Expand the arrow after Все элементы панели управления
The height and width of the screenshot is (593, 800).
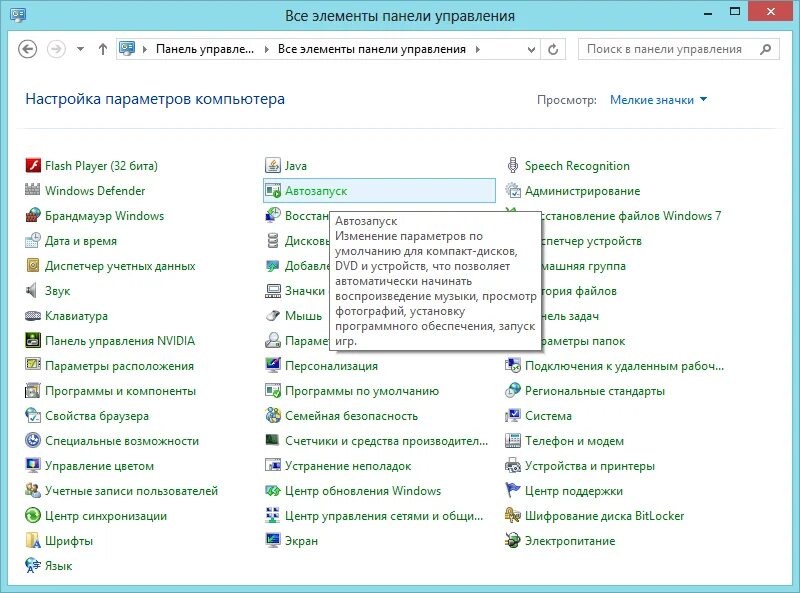click(478, 50)
